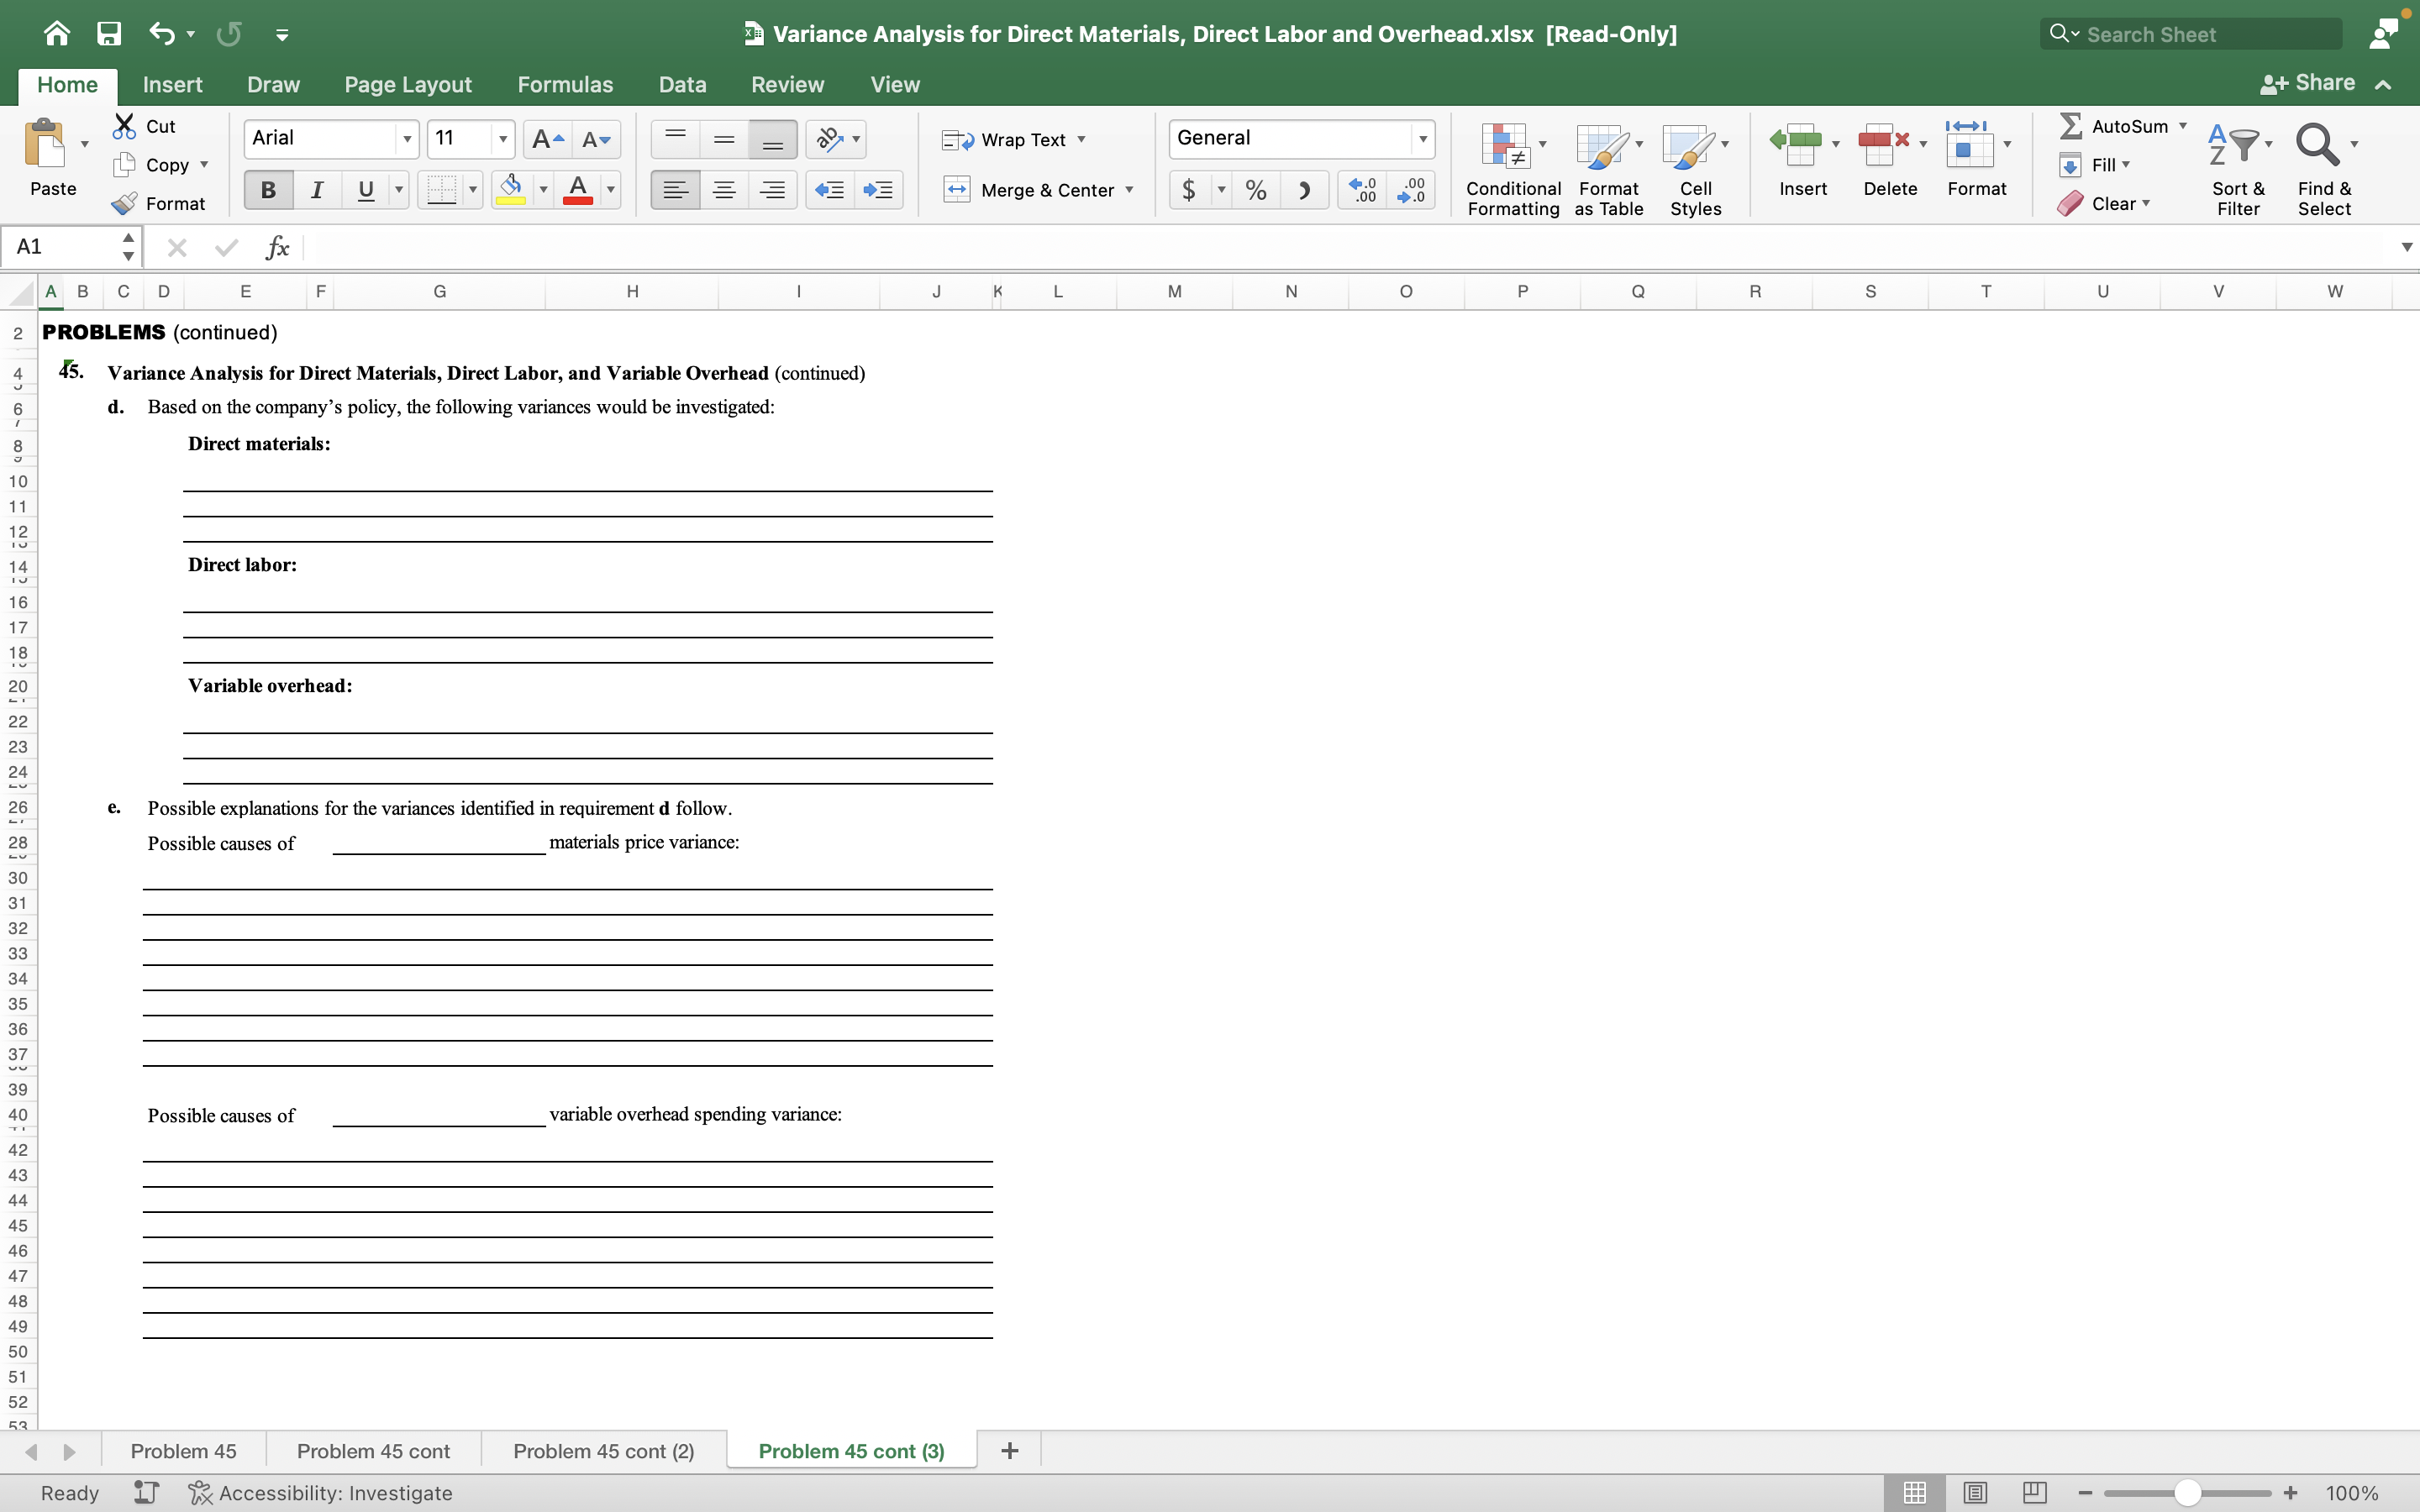Click the Insert Function fx icon
Screen dimensions: 2420x1512
(277, 247)
